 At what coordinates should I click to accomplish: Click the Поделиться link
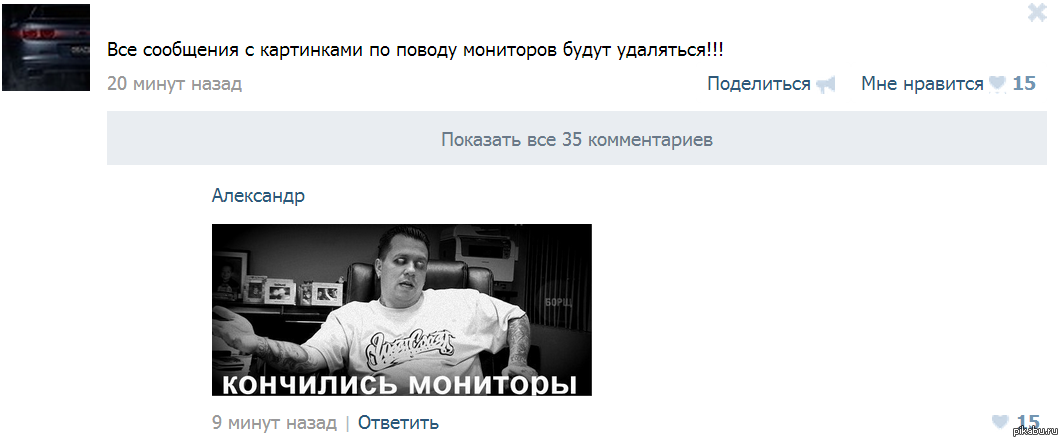tap(759, 83)
